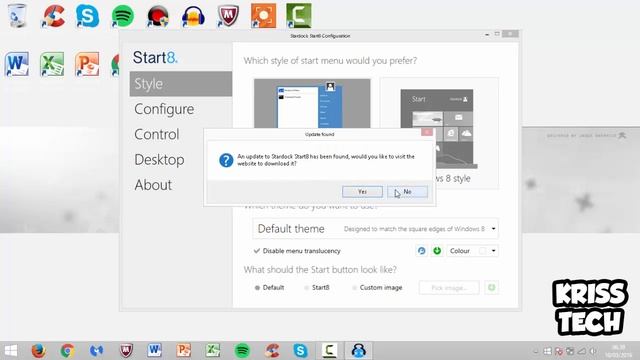This screenshot has width=640, height=360.
Task: Choose the Windows 8 style menu thumbnail
Action: tap(439, 133)
